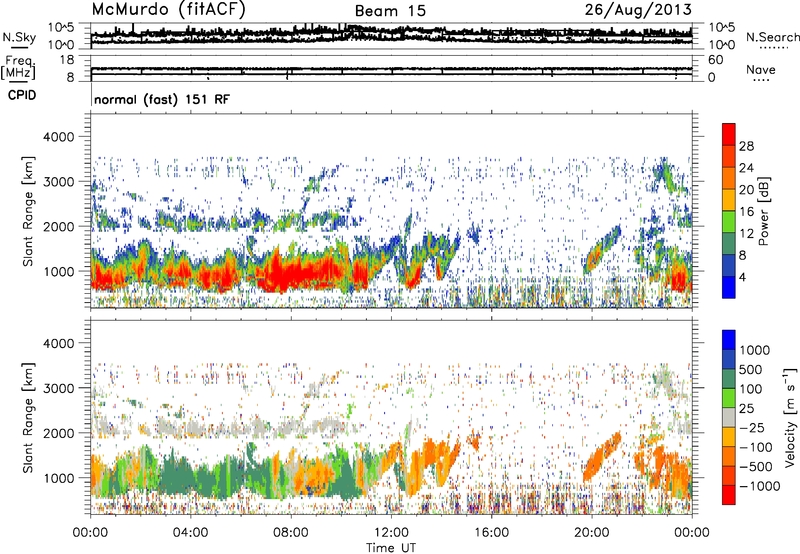Screen dimensions: 800x554
Task: Click the blue bottom segment of power colorbar
Action: (x=729, y=287)
